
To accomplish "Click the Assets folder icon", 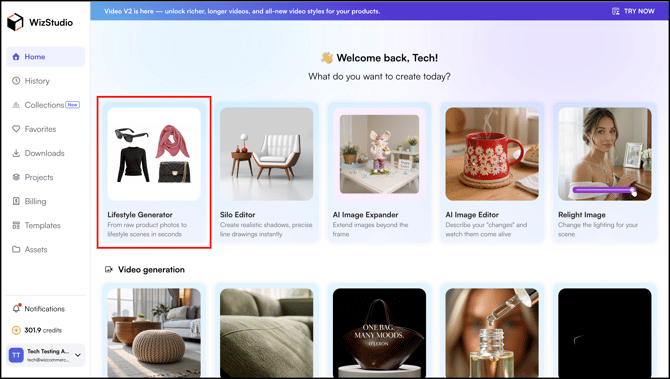I will [x=16, y=249].
